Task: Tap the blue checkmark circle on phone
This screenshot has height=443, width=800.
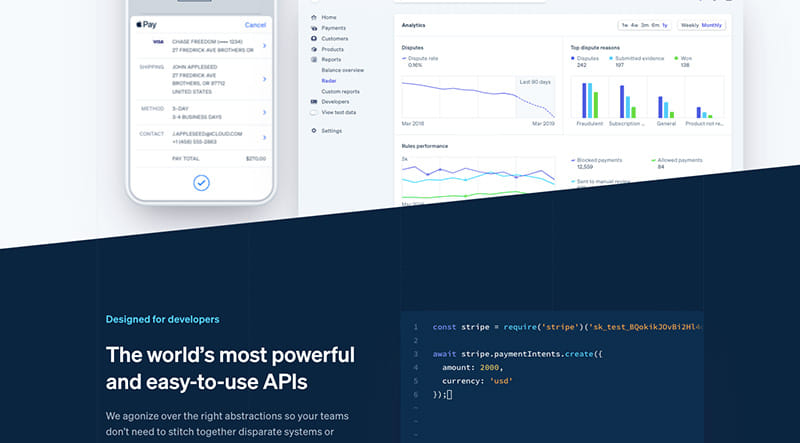Action: 201,183
